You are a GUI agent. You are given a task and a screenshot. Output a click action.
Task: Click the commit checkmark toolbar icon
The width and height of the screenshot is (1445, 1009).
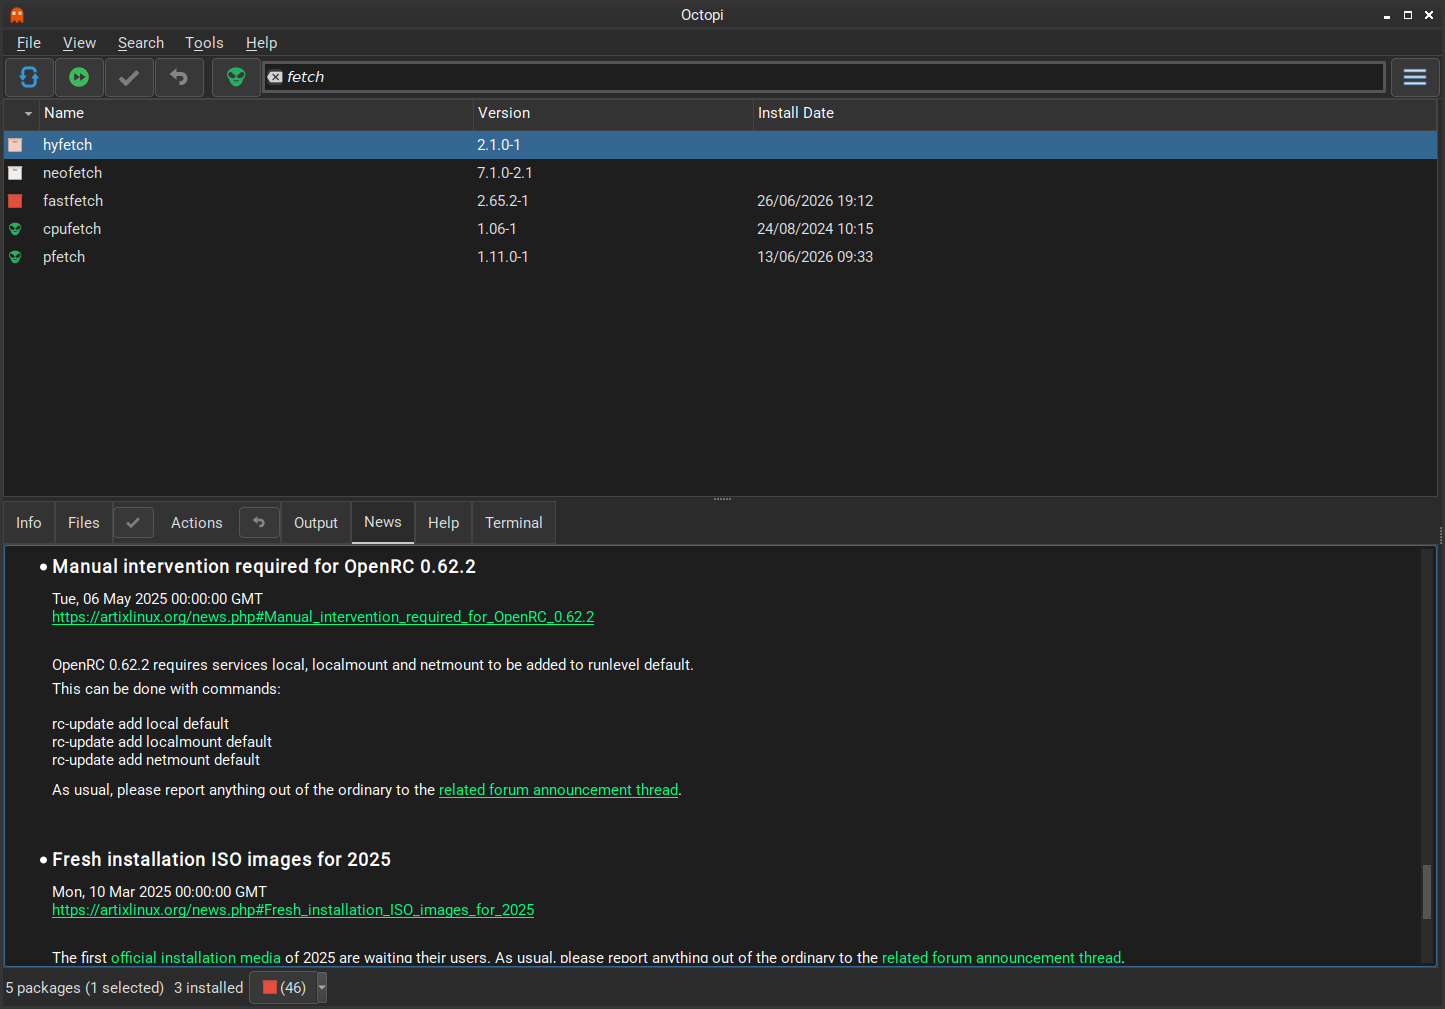[129, 77]
